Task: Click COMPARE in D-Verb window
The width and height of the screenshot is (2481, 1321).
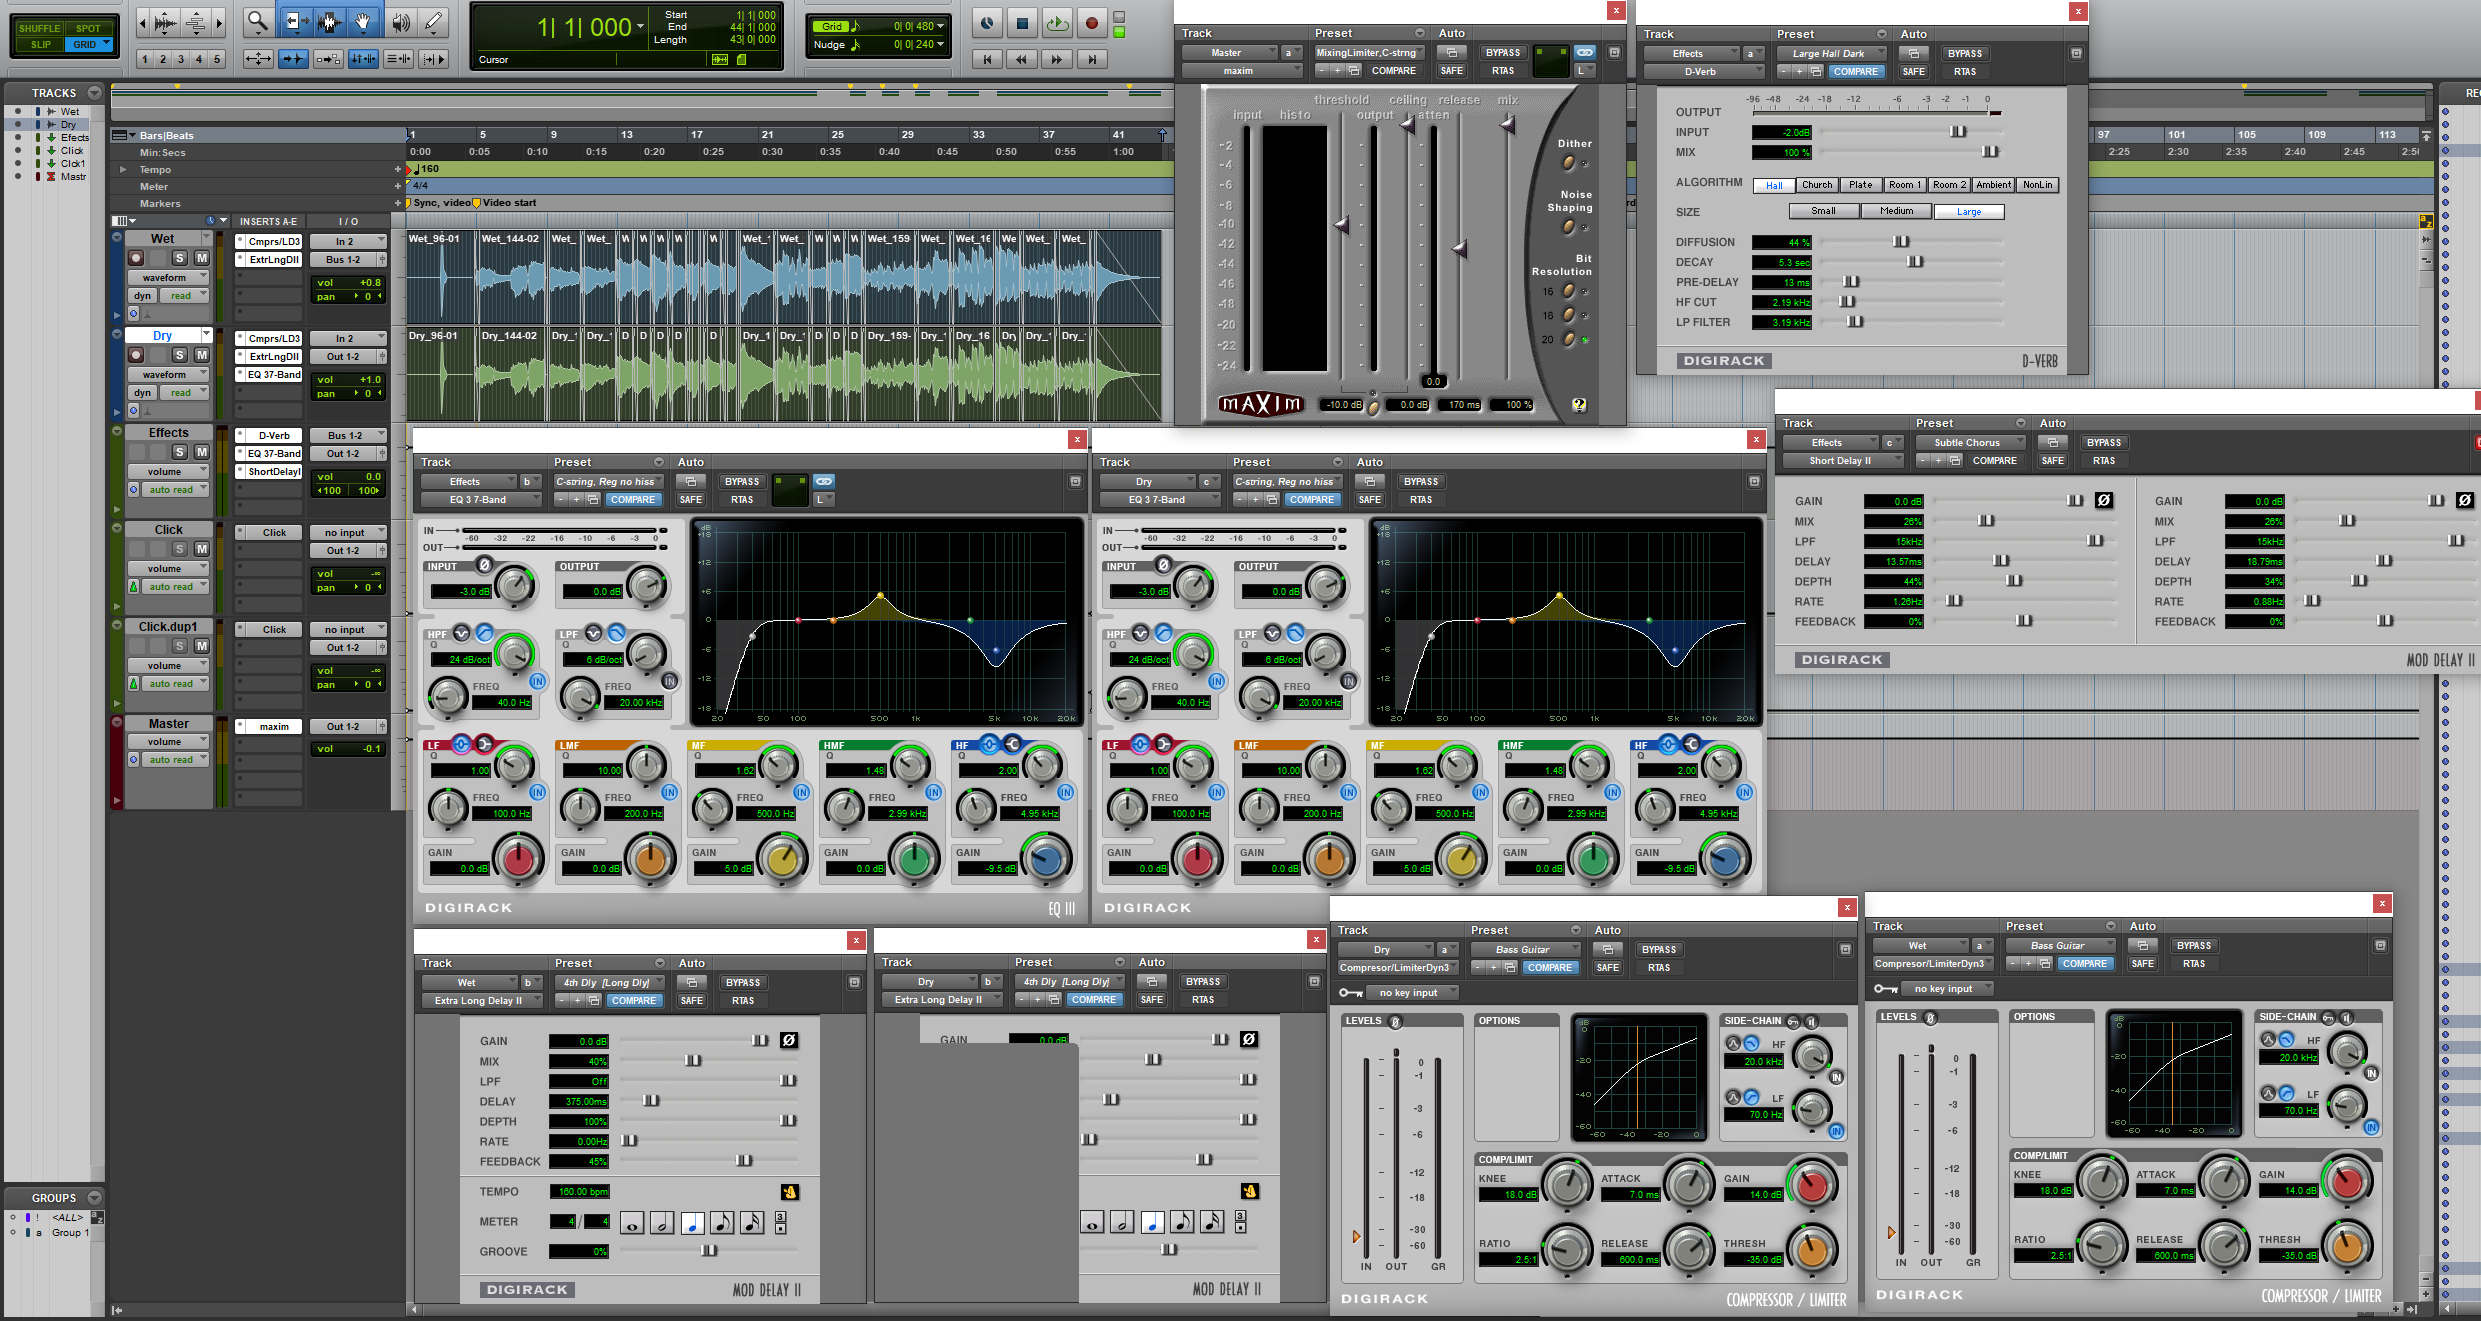Action: coord(1857,72)
